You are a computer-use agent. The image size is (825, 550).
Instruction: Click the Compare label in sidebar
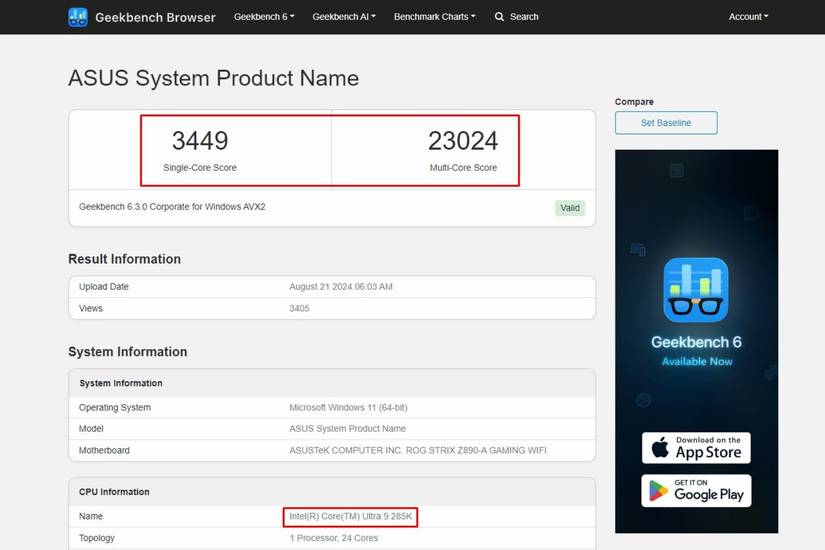coord(634,102)
